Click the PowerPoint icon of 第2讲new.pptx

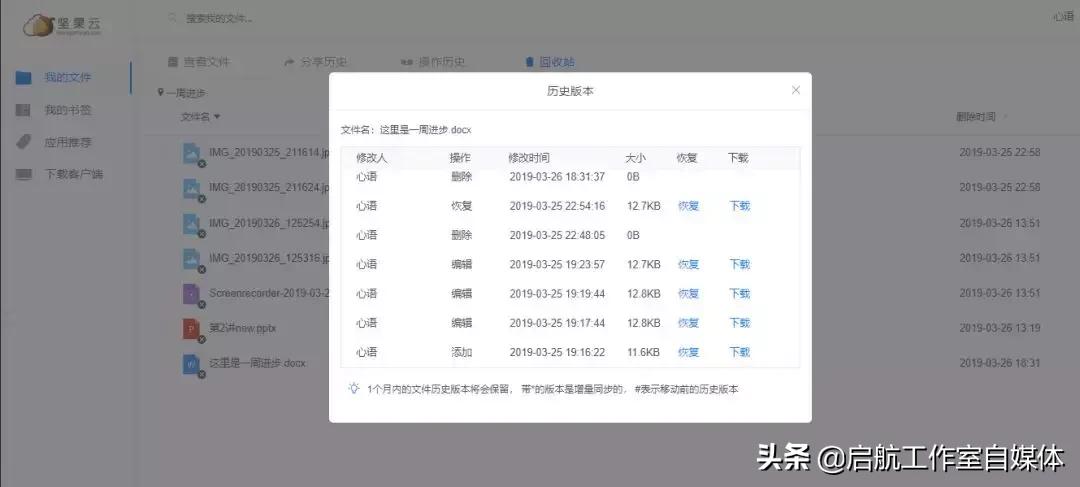coord(191,329)
